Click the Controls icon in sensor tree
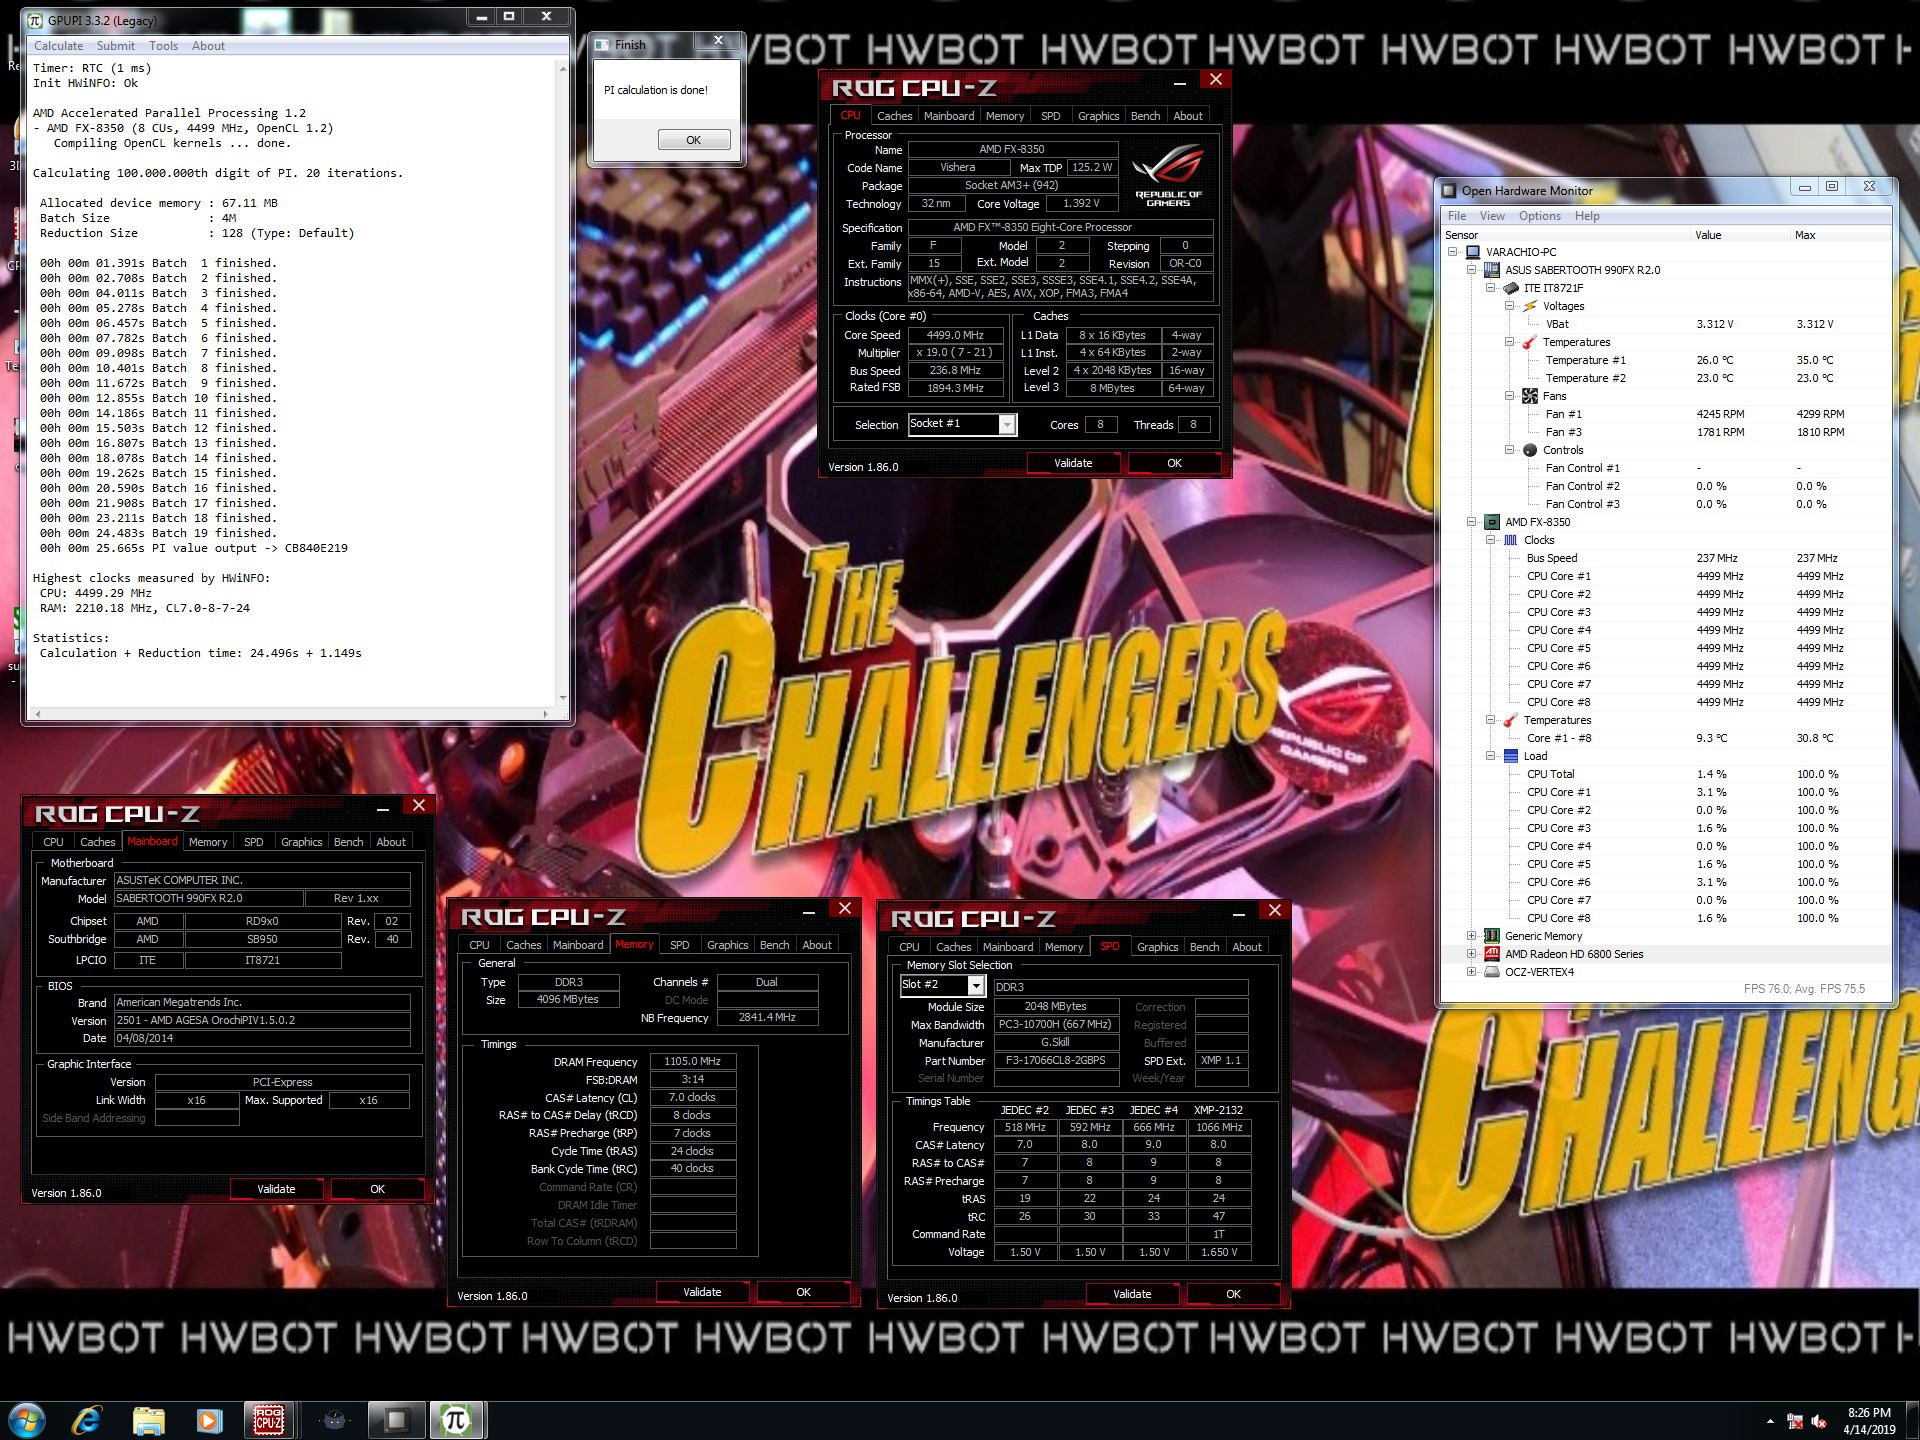Screen dimensions: 1920x1440 [x=1530, y=450]
